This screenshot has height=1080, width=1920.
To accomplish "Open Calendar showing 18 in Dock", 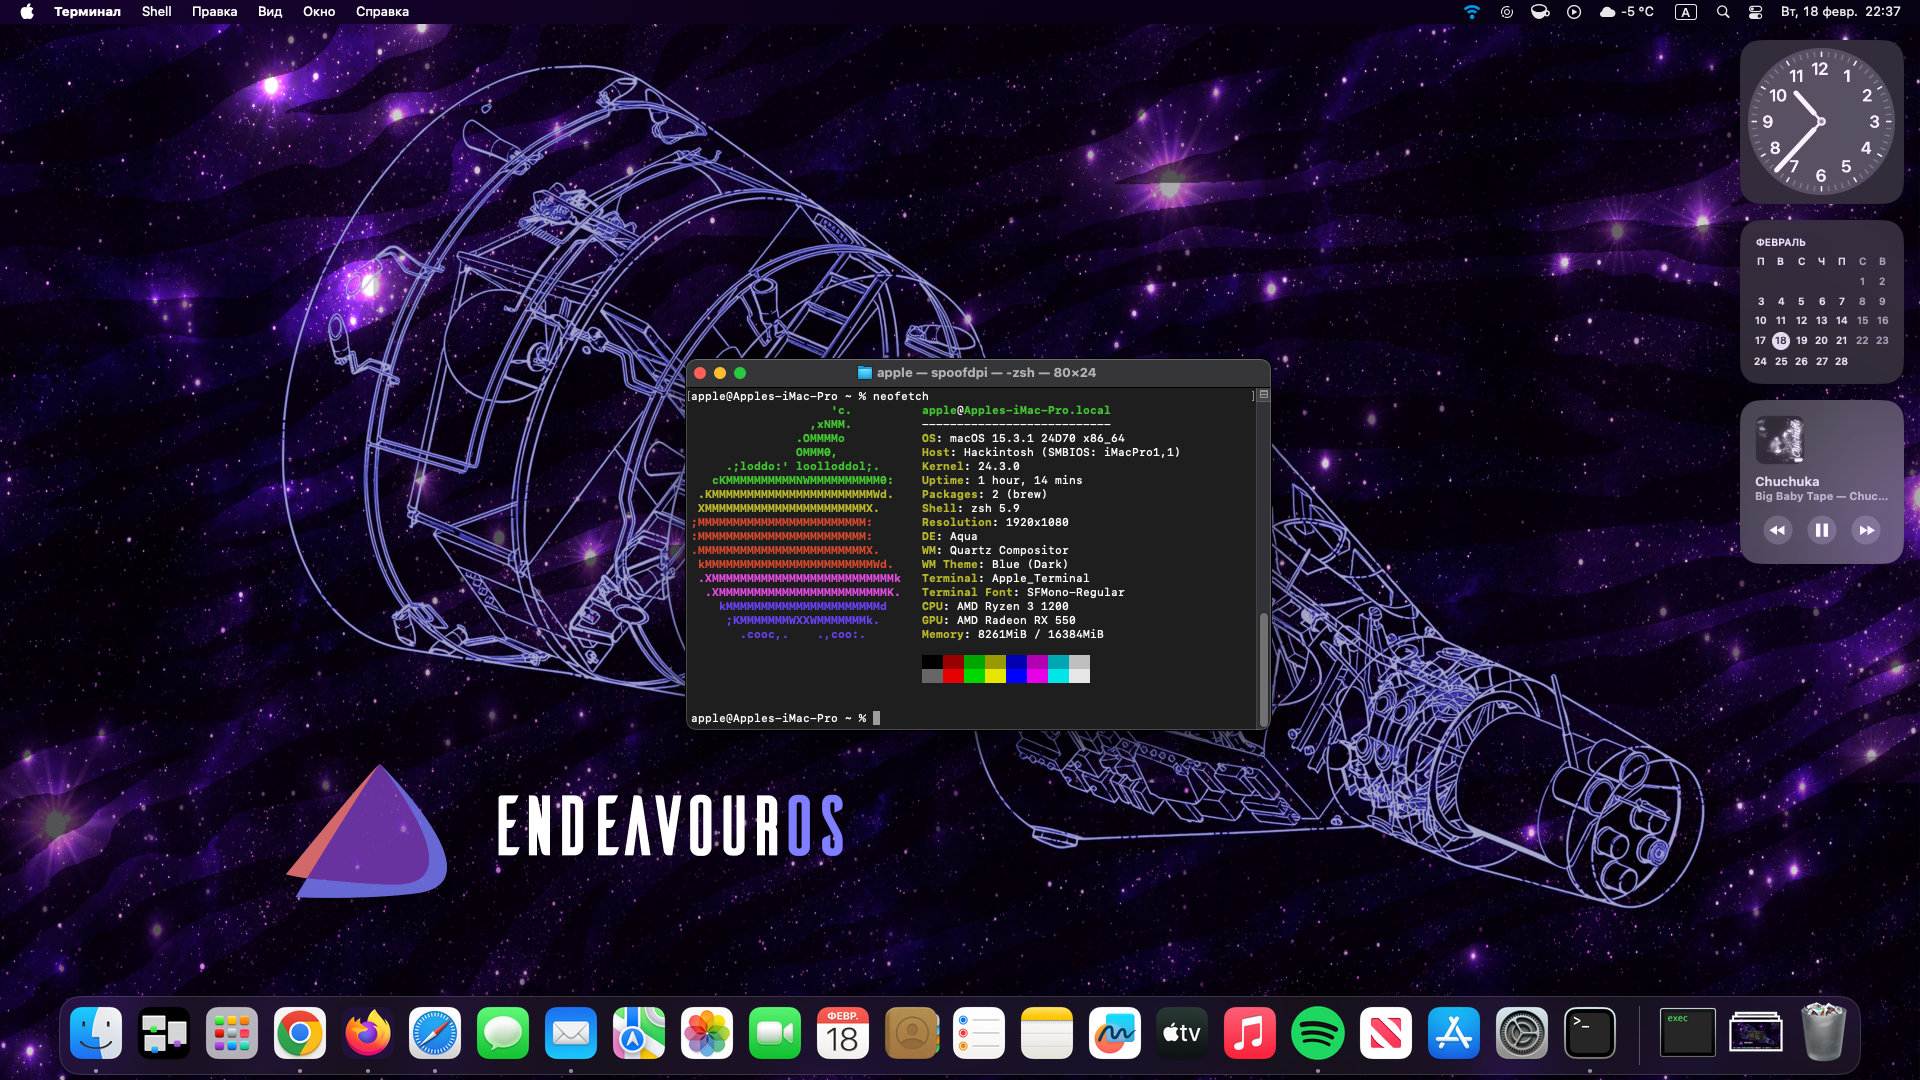I will [843, 1033].
